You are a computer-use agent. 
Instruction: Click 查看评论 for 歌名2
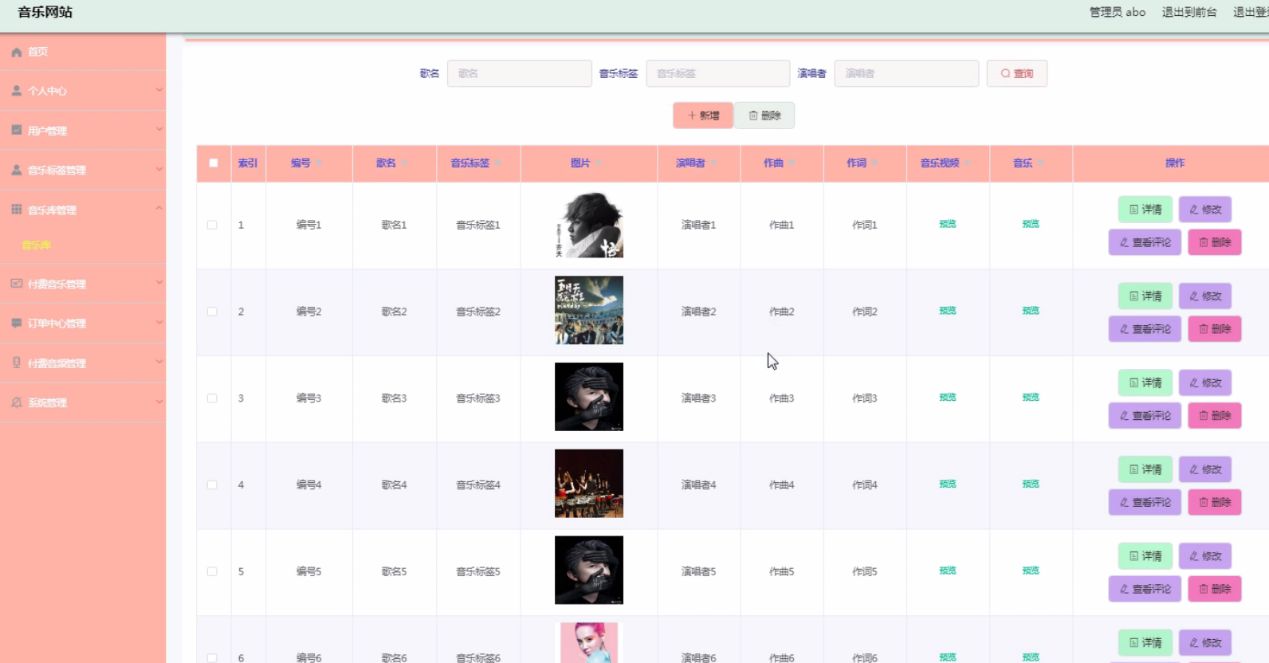pyautogui.click(x=1145, y=329)
